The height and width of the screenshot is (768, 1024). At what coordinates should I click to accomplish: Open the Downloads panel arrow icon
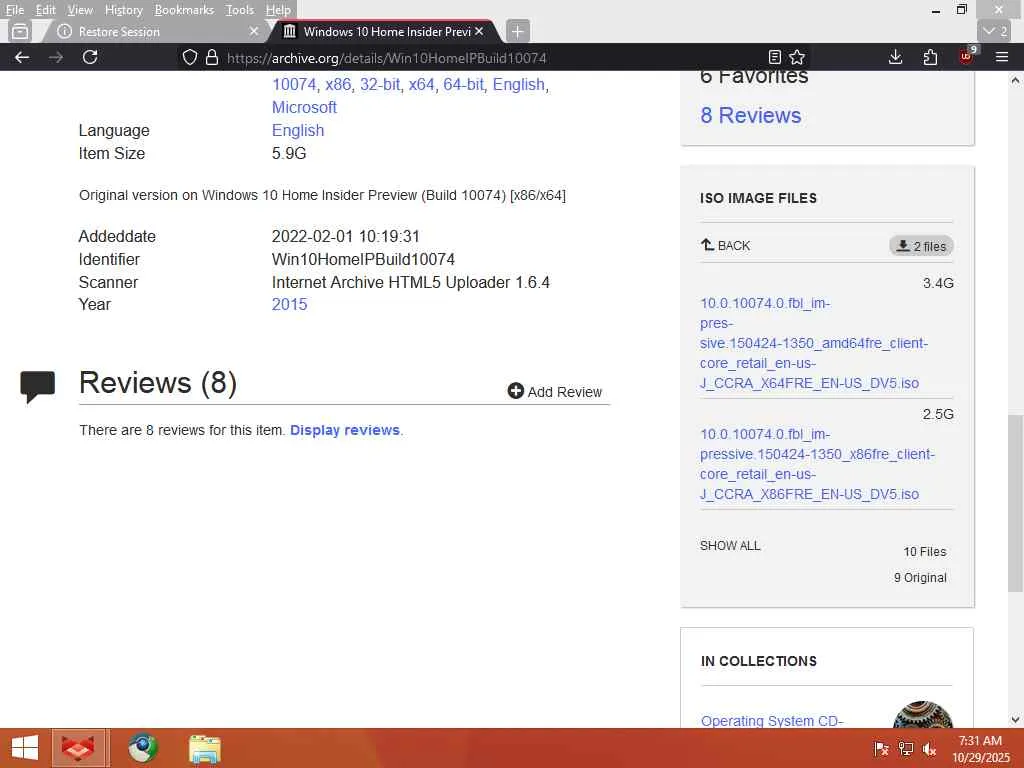pyautogui.click(x=896, y=57)
